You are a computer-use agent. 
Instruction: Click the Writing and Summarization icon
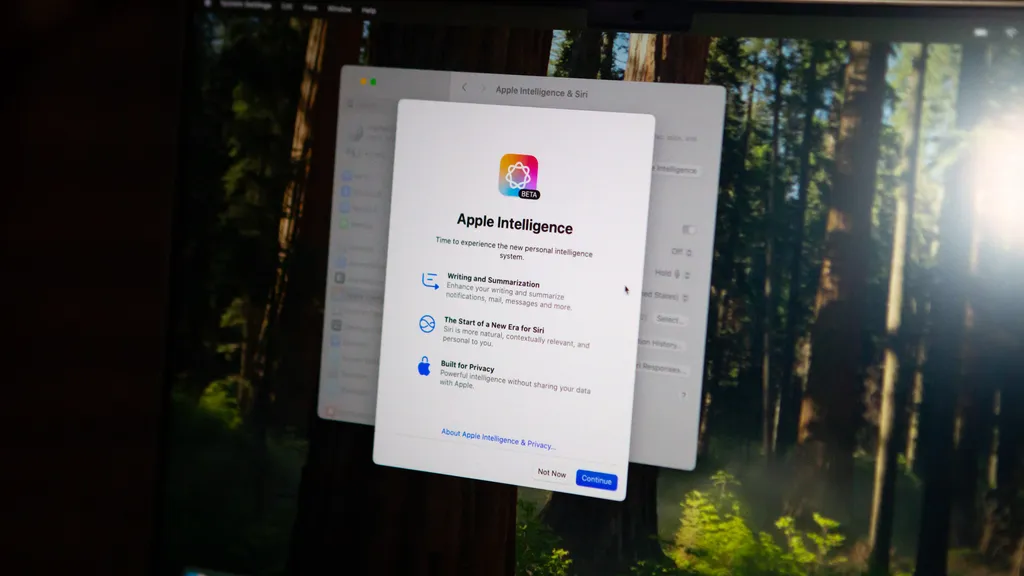[430, 281]
